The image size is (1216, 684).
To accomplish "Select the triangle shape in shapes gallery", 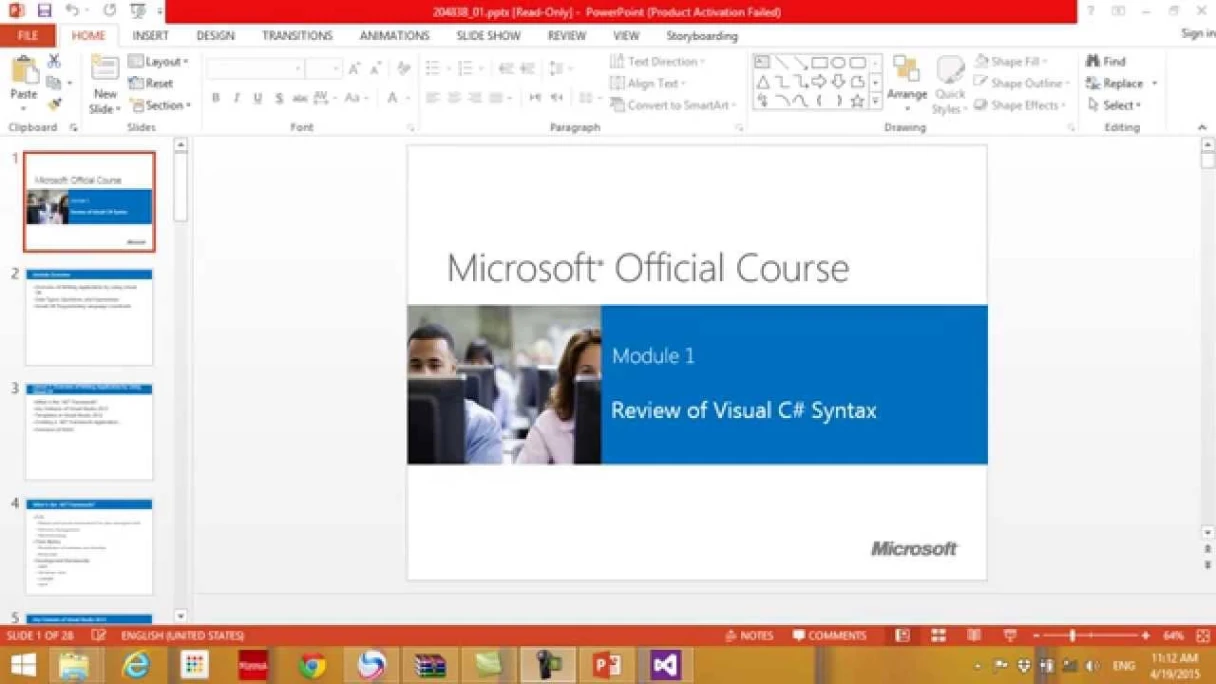I will click(x=763, y=82).
